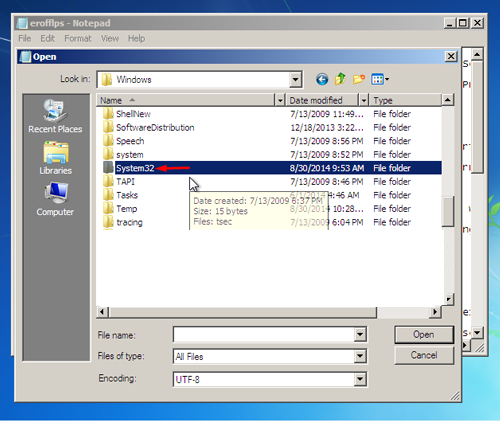This screenshot has width=500, height=421.
Task: Open the Name column filter dropdown arrow
Action: pyautogui.click(x=280, y=100)
